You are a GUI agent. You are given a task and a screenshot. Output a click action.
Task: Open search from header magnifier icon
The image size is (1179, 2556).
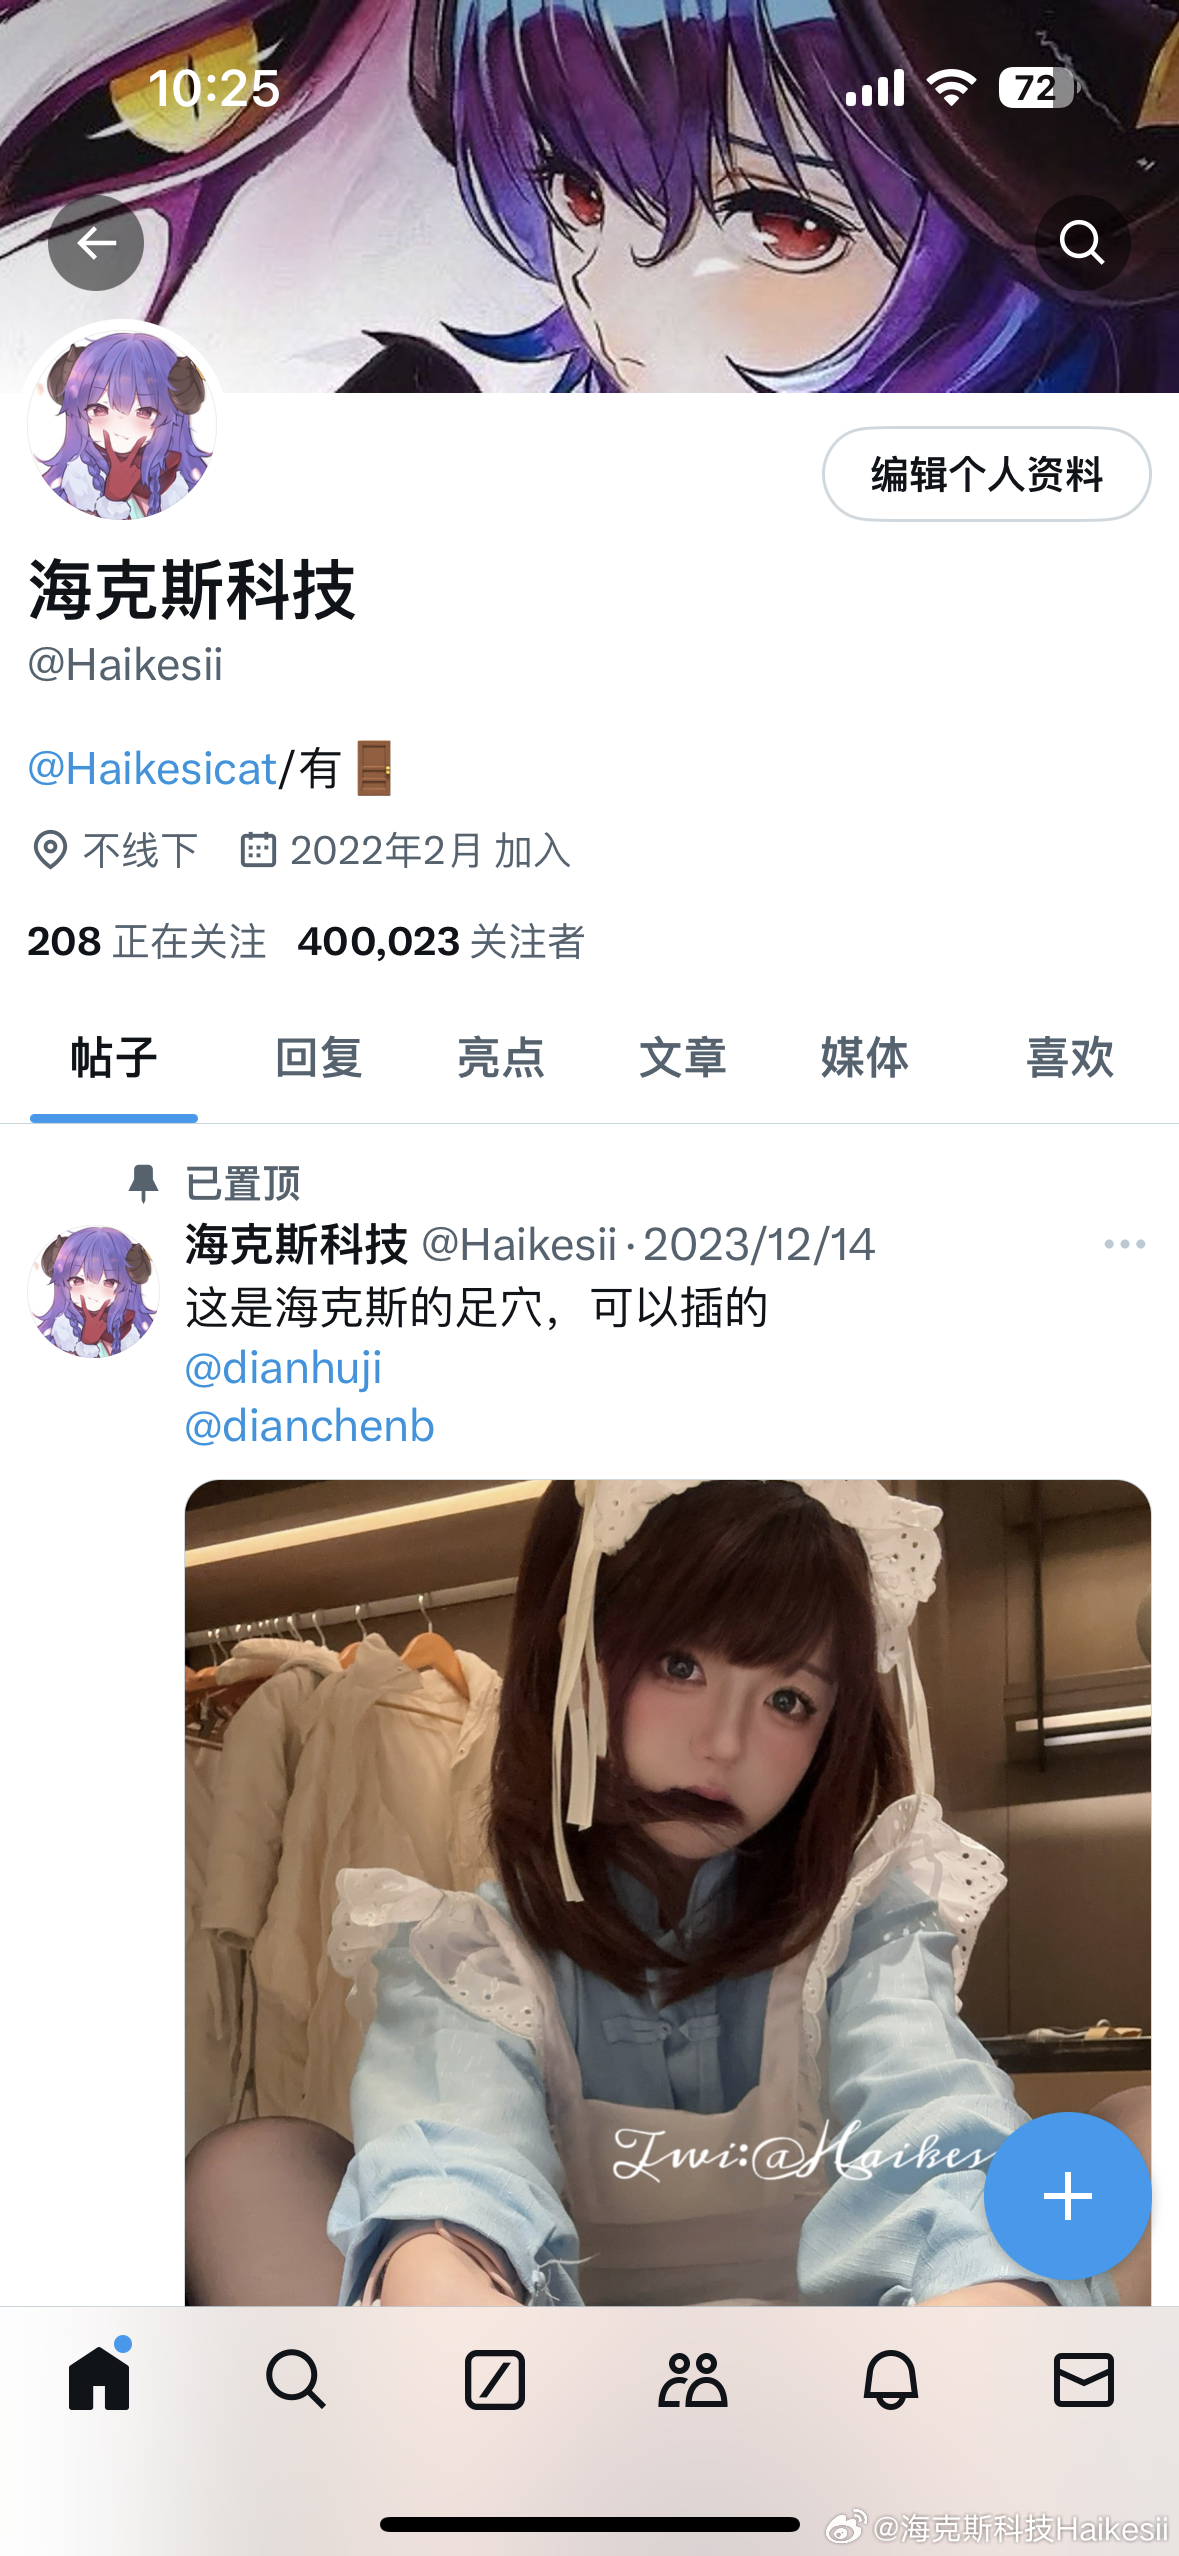[x=1082, y=243]
